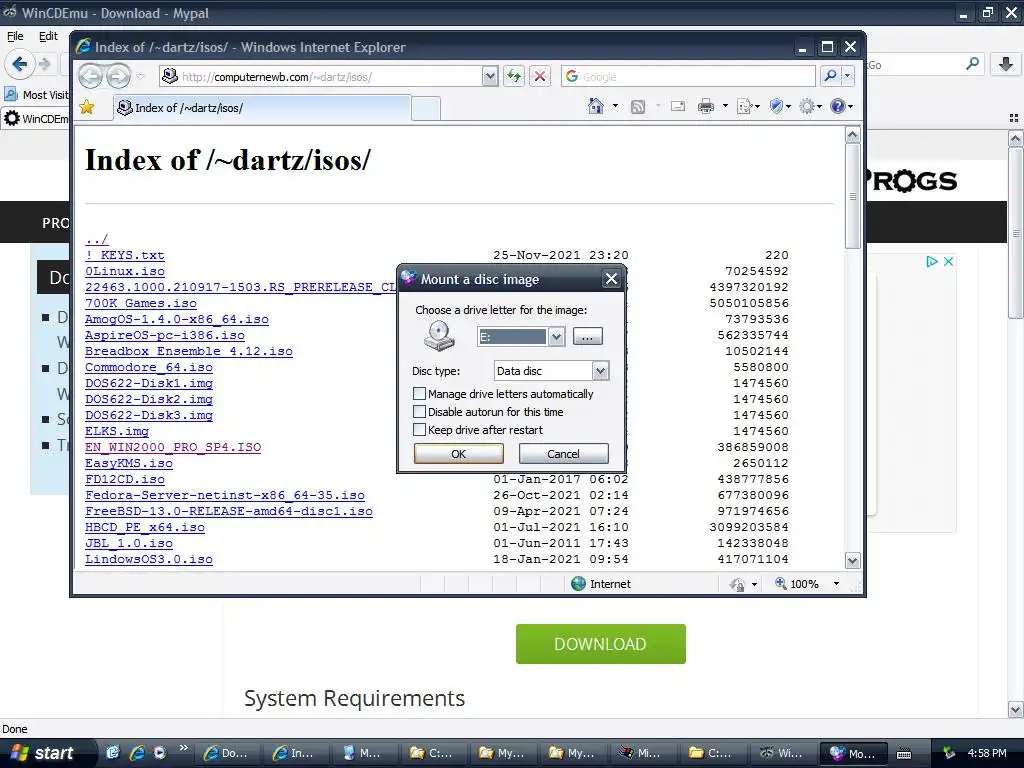This screenshot has height=768, width=1024.
Task: Click the IE refresh page icon
Action: 514,76
